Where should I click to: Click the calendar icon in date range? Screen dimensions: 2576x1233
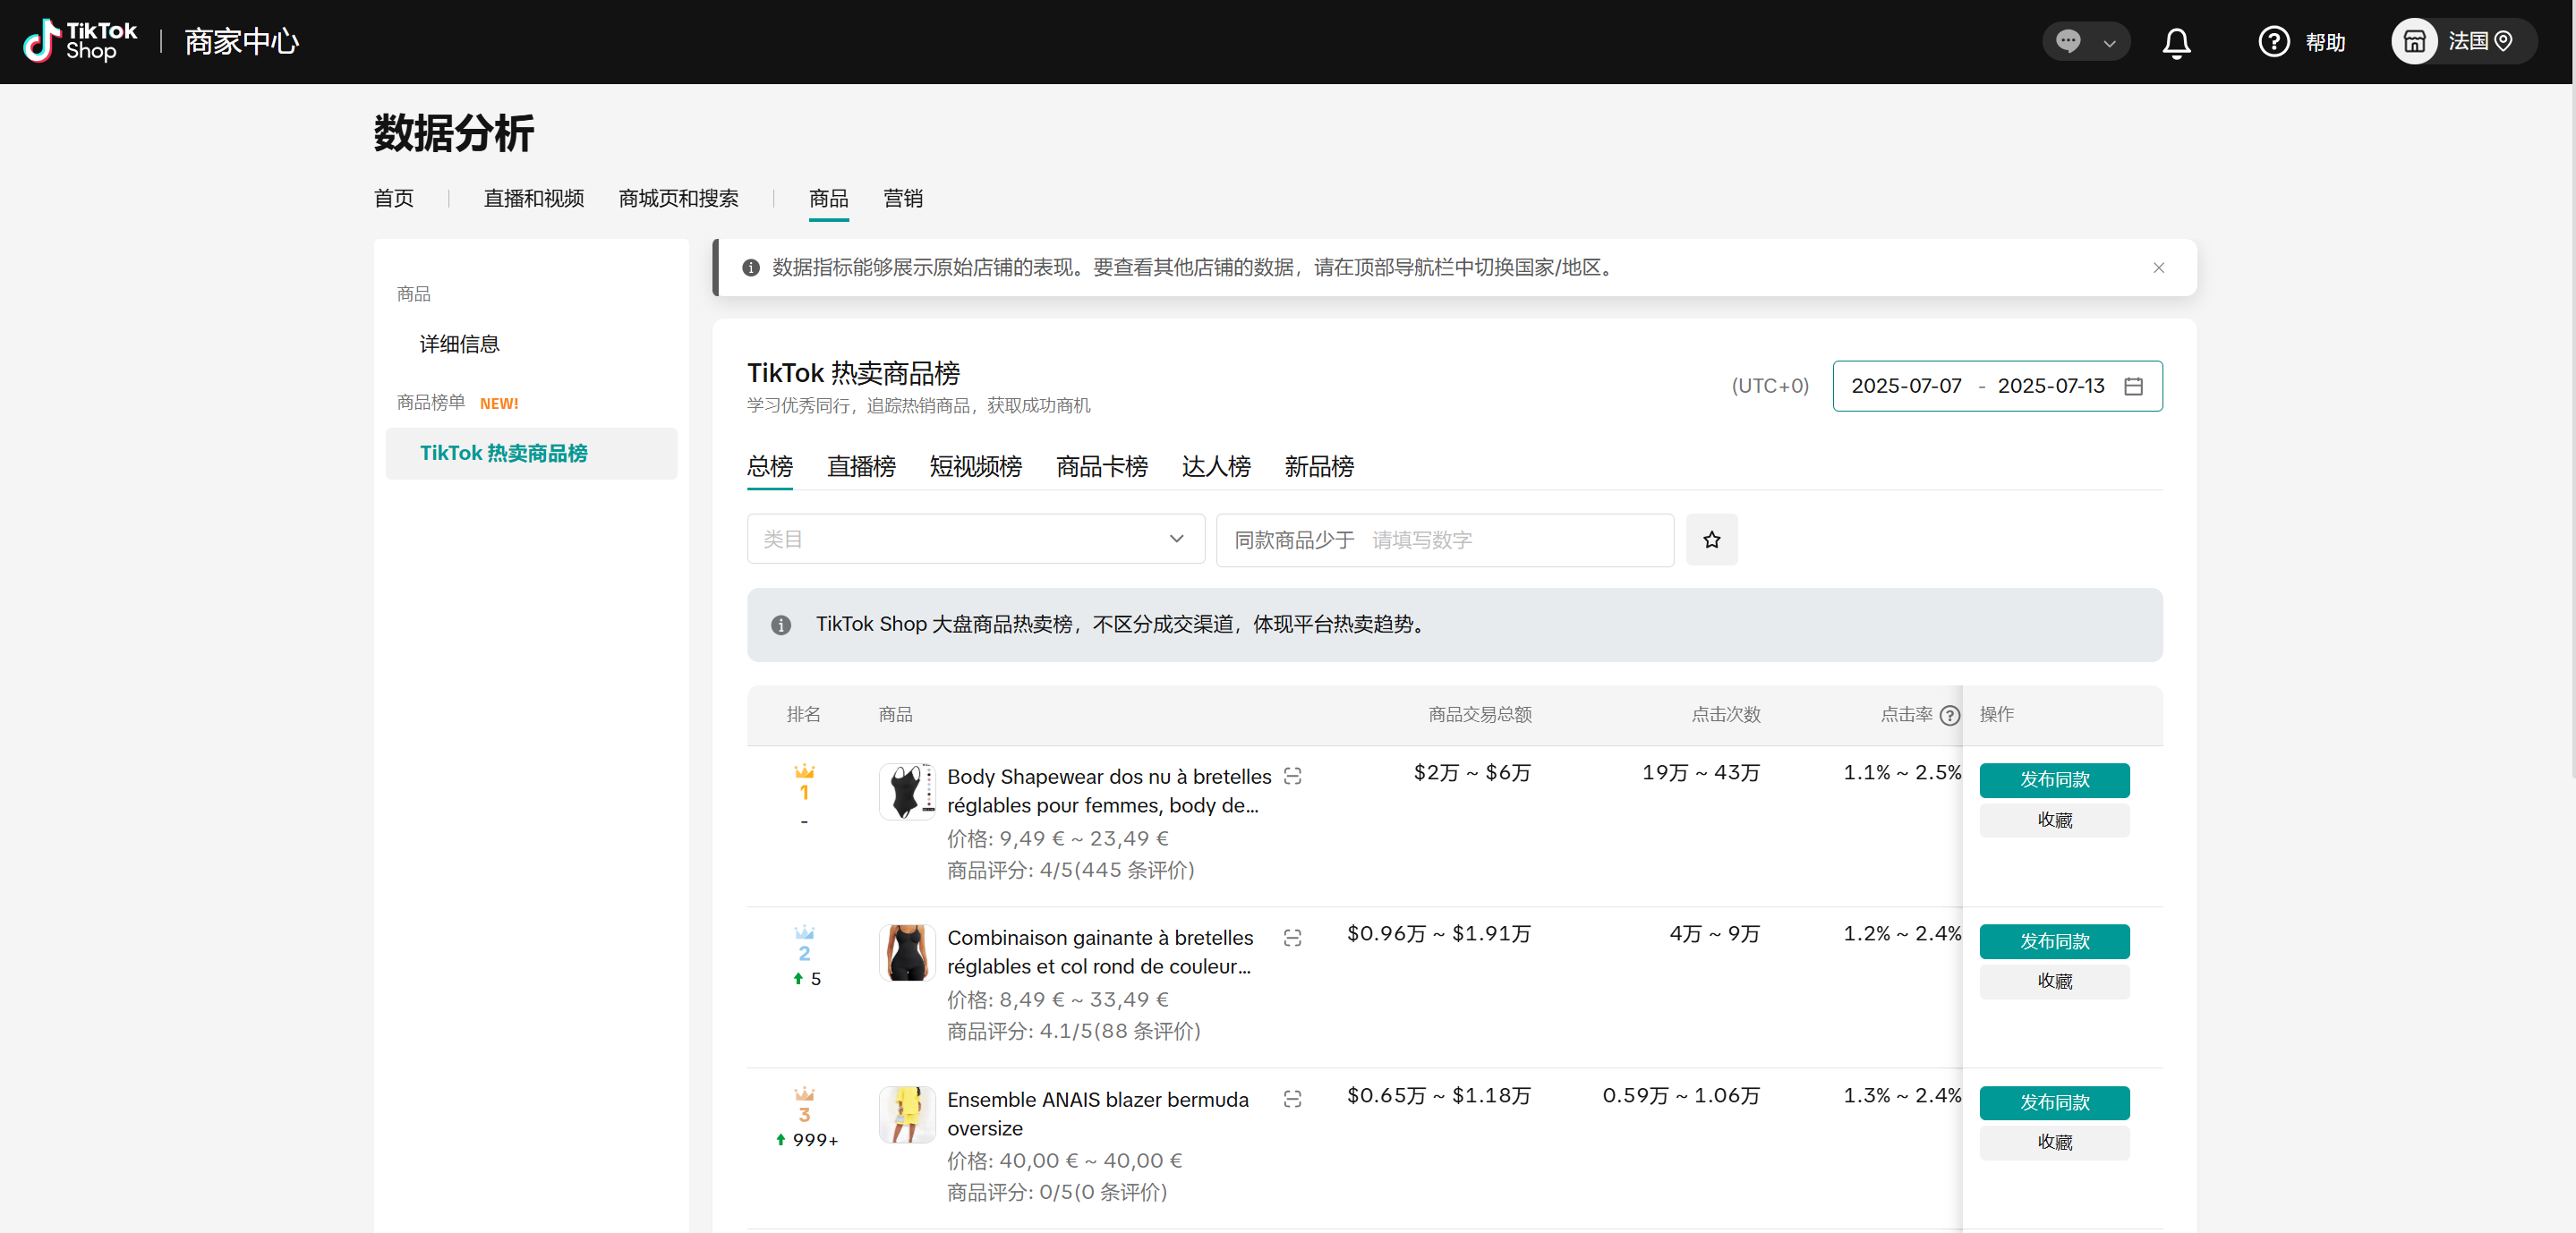click(x=2133, y=386)
